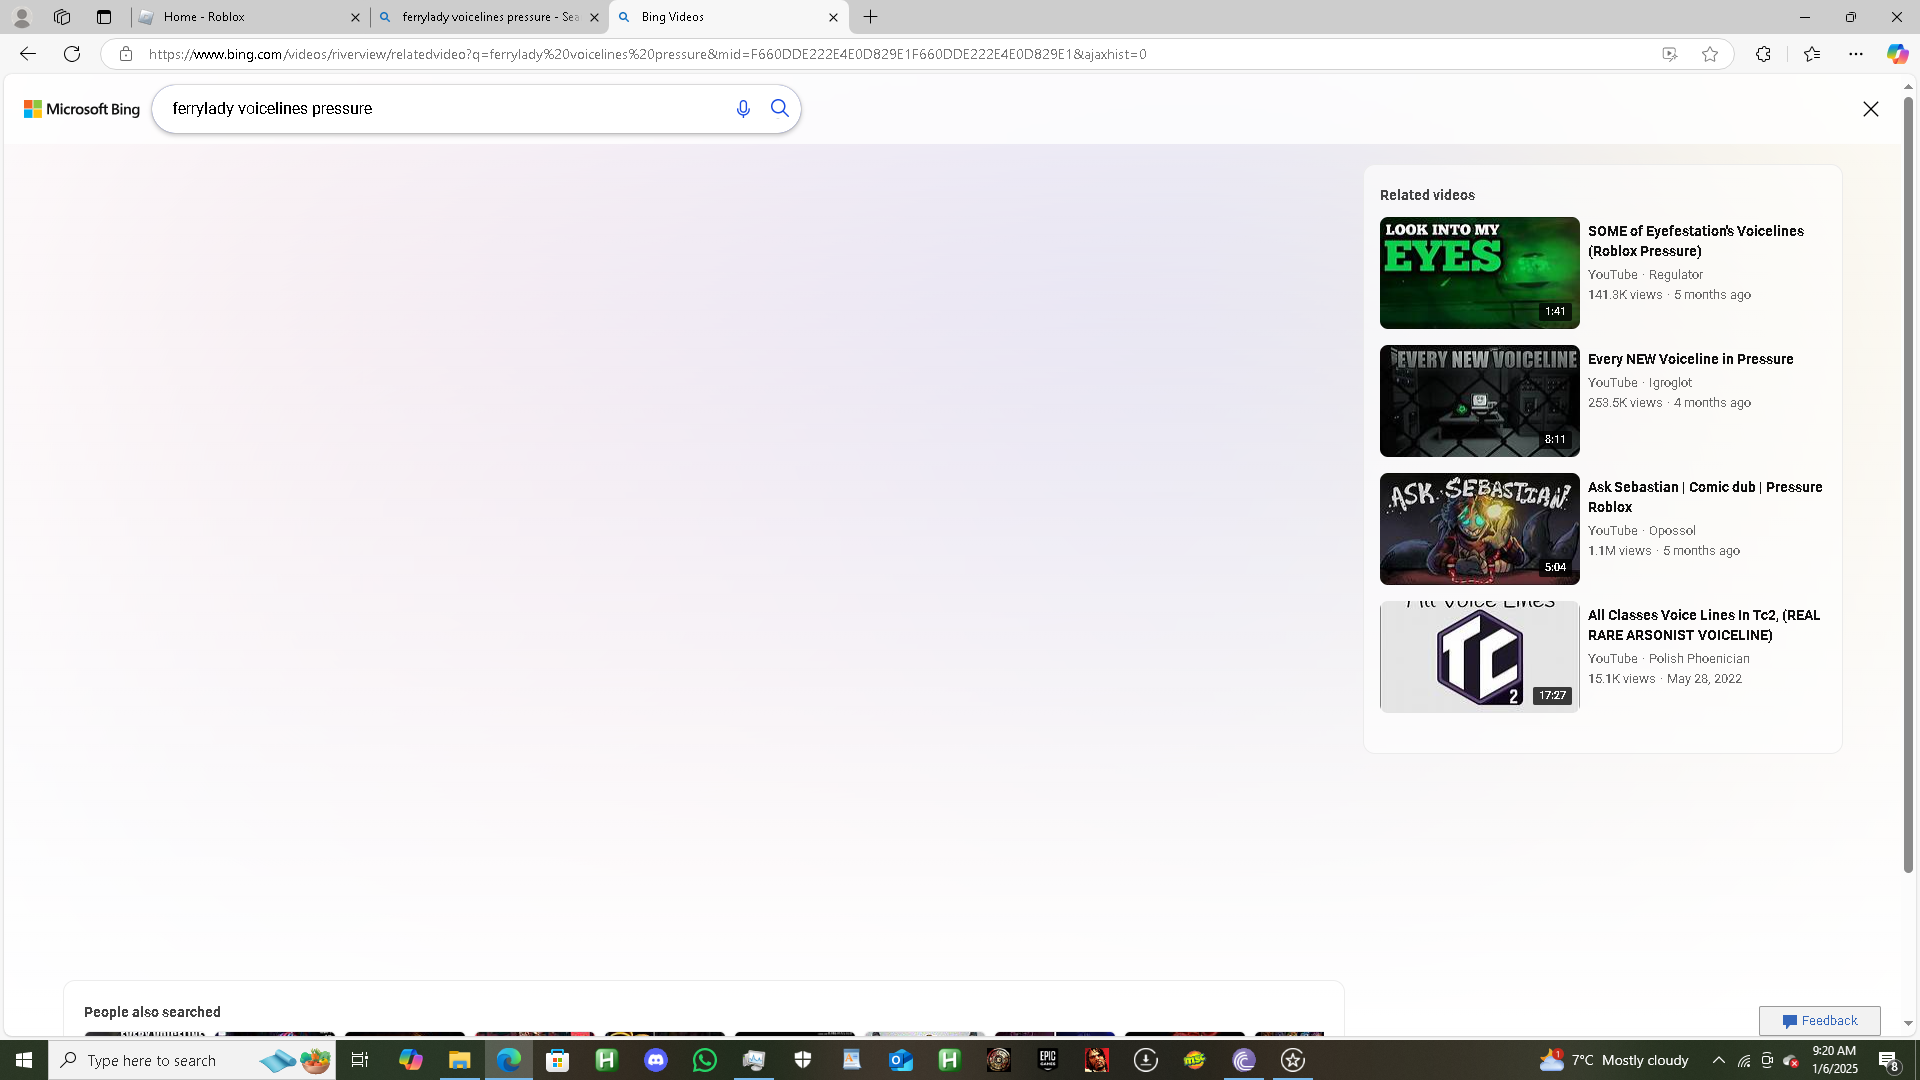This screenshot has width=1920, height=1080.
Task: Open Discord from the taskbar
Action: click(x=656, y=1060)
